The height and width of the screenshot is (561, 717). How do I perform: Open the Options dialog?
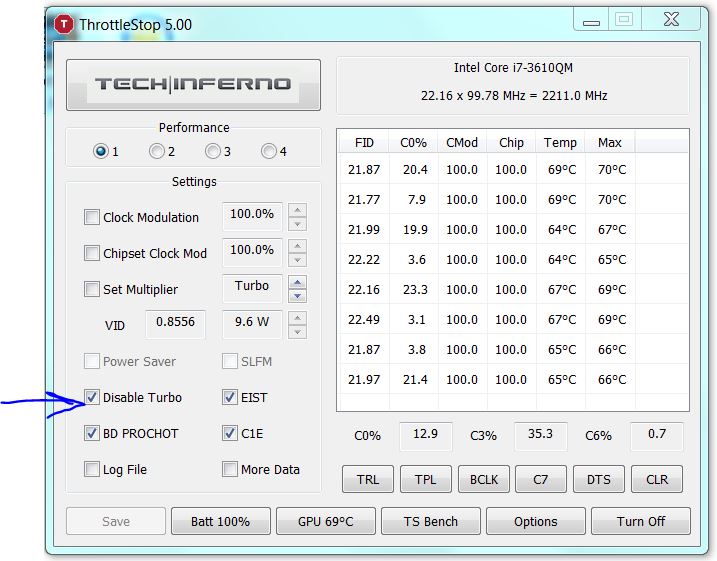click(536, 521)
